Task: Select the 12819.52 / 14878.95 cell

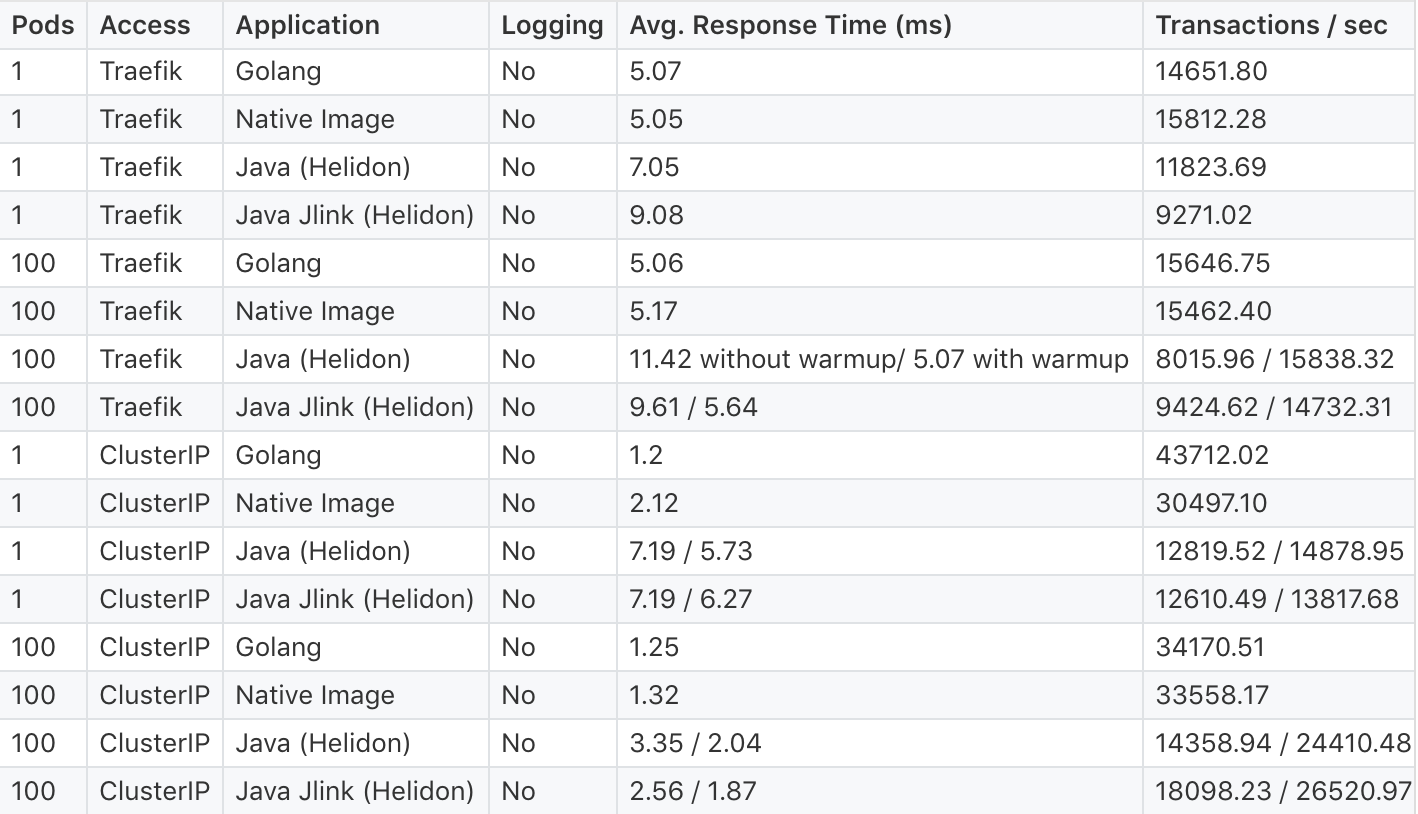Action: click(1280, 551)
